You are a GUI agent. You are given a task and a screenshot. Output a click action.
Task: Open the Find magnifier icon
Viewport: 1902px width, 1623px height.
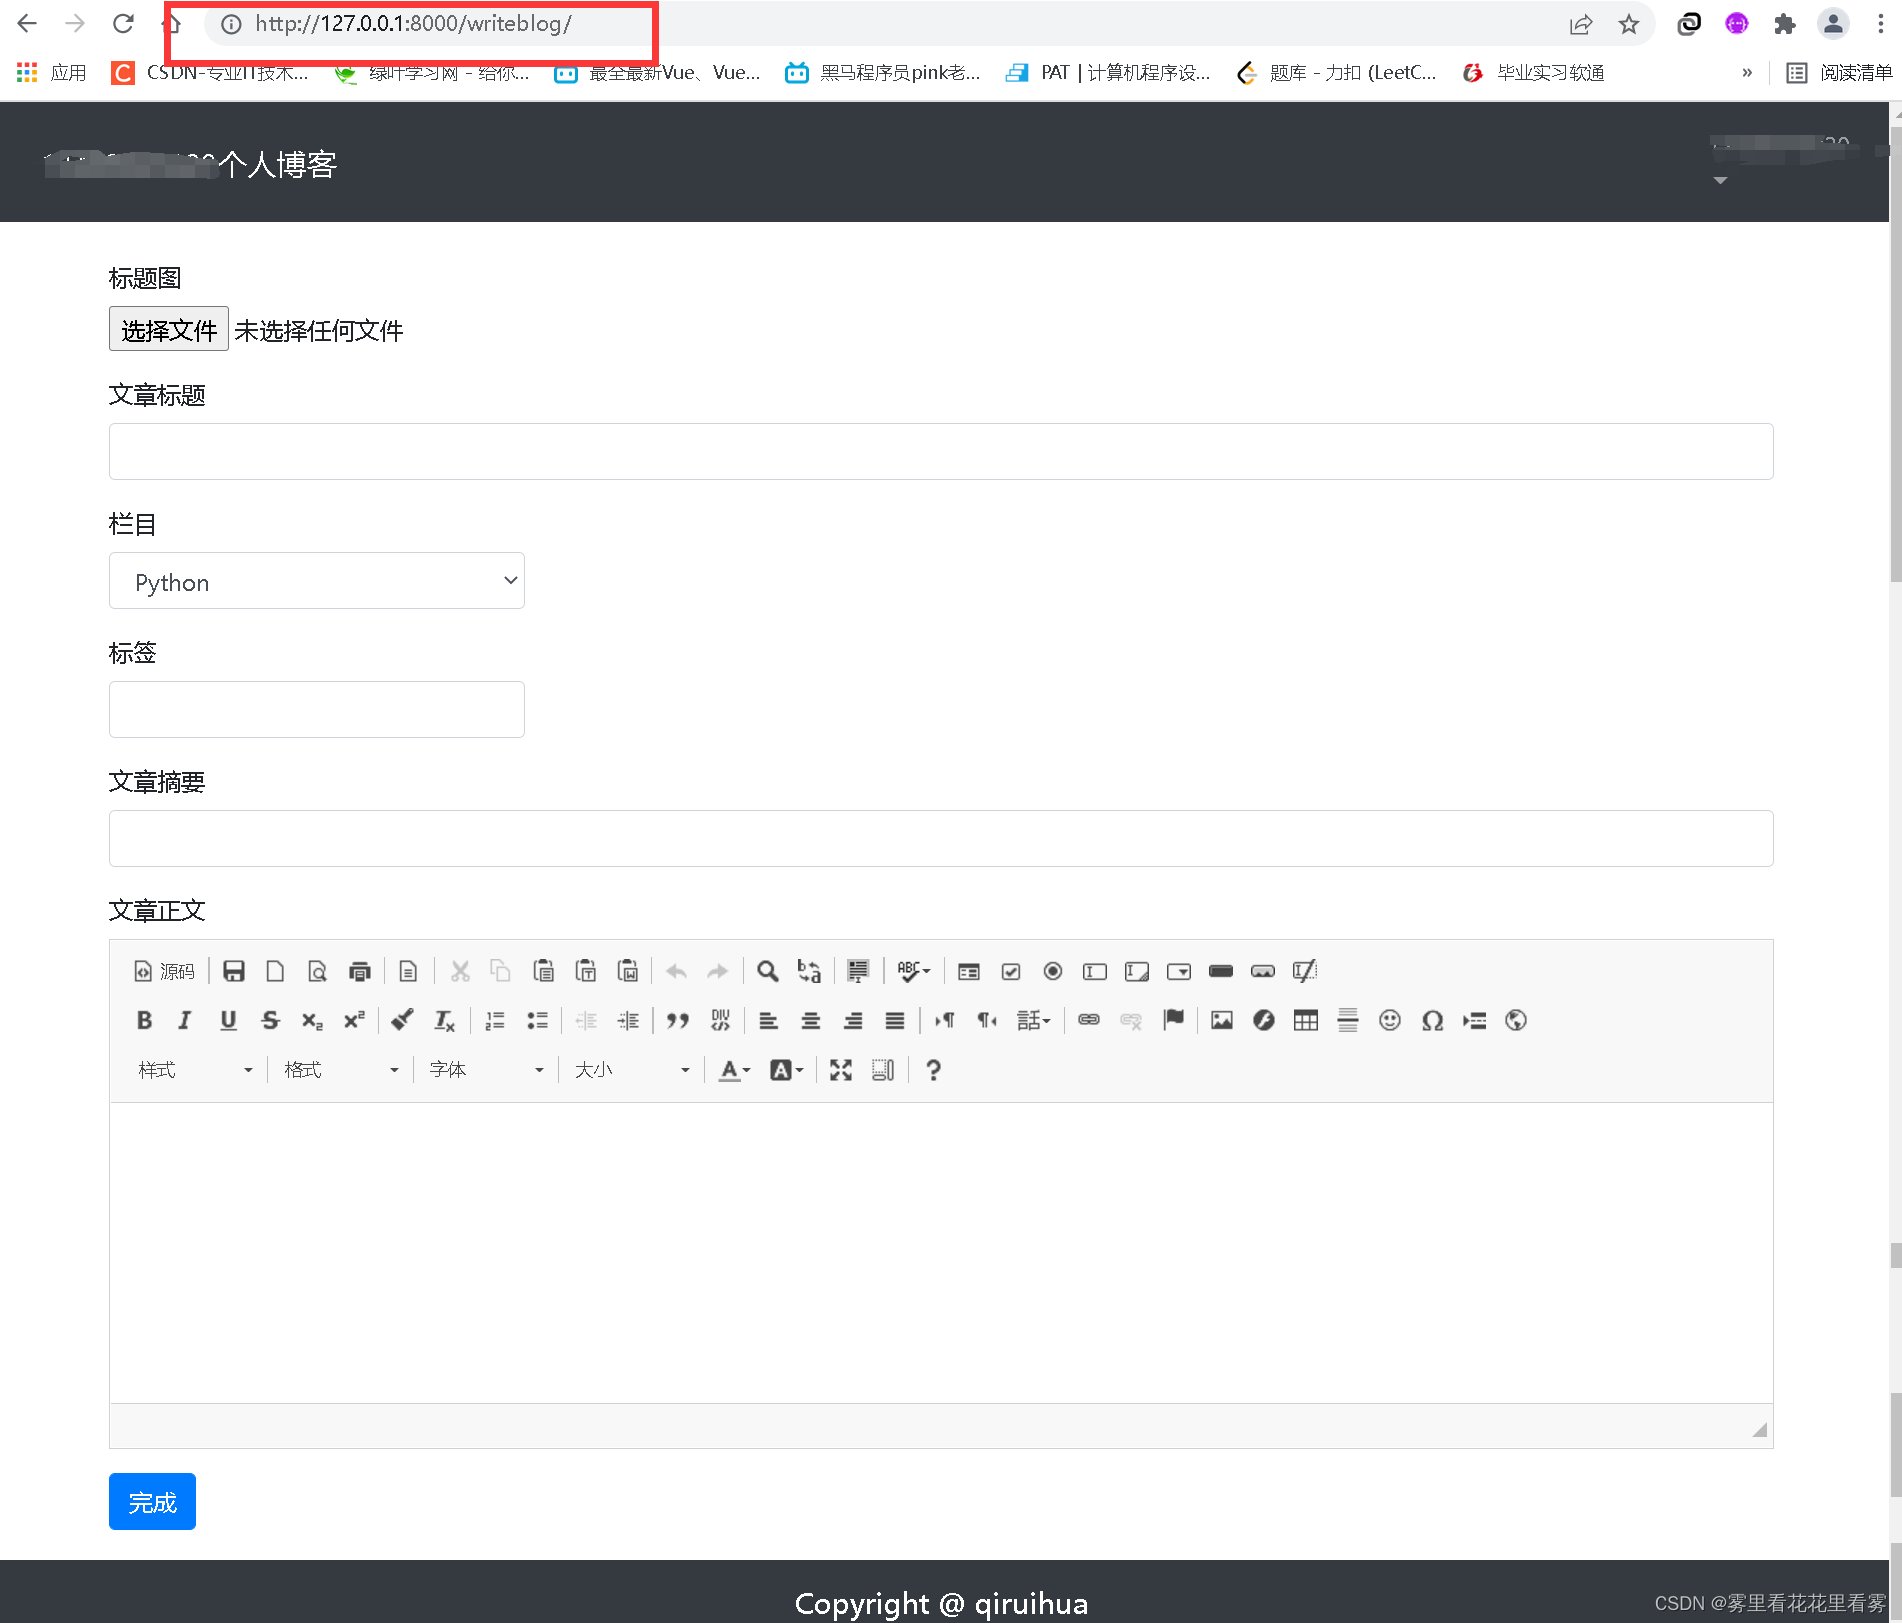(x=767, y=971)
